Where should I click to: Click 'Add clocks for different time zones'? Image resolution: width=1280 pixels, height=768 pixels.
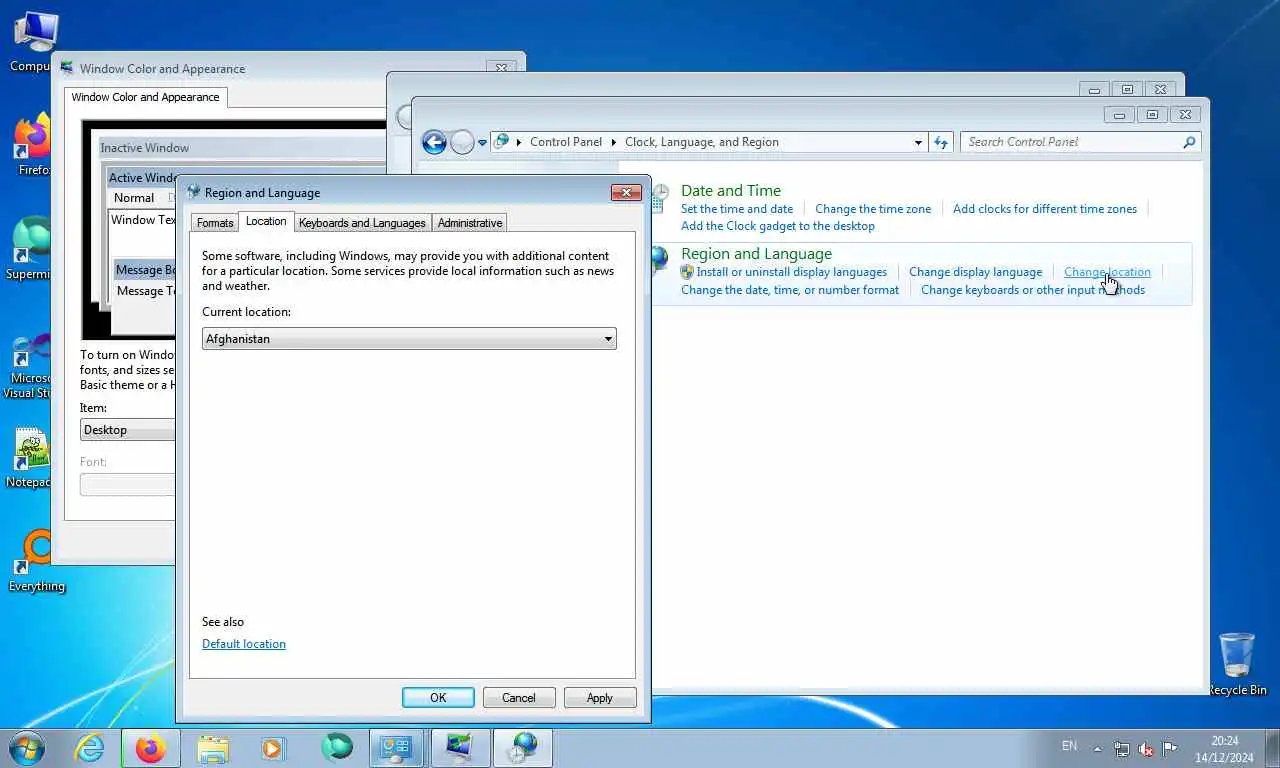pos(1045,209)
